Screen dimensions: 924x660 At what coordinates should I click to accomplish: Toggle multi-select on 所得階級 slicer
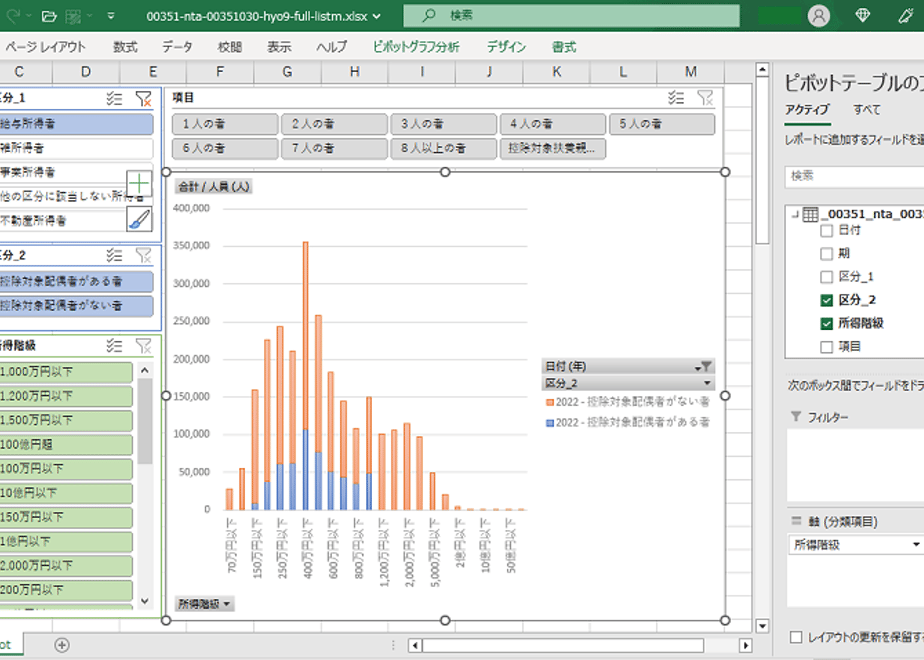114,345
